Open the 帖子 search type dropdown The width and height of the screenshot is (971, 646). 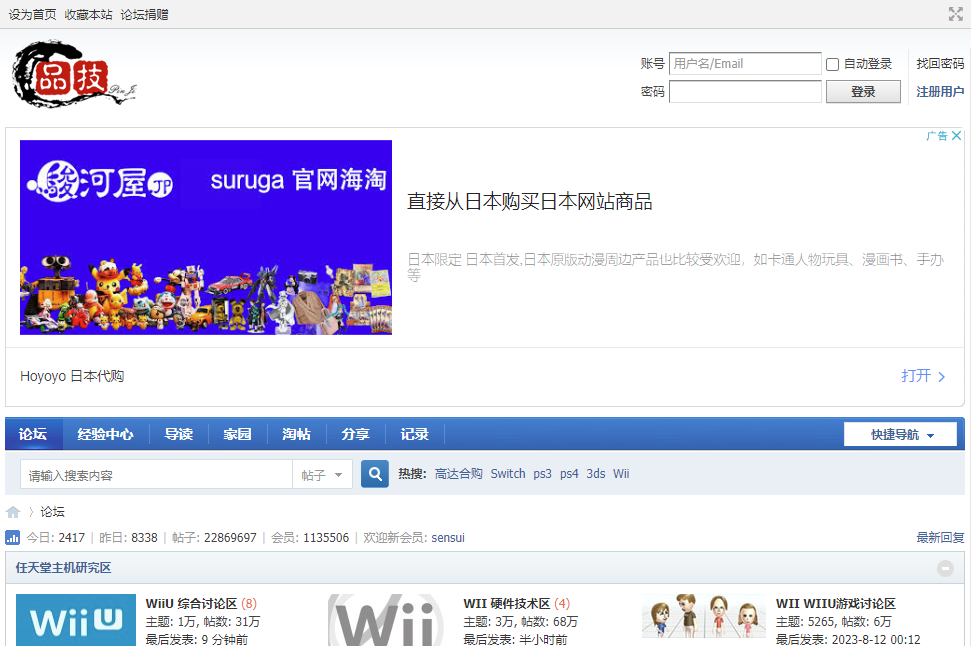(x=322, y=475)
